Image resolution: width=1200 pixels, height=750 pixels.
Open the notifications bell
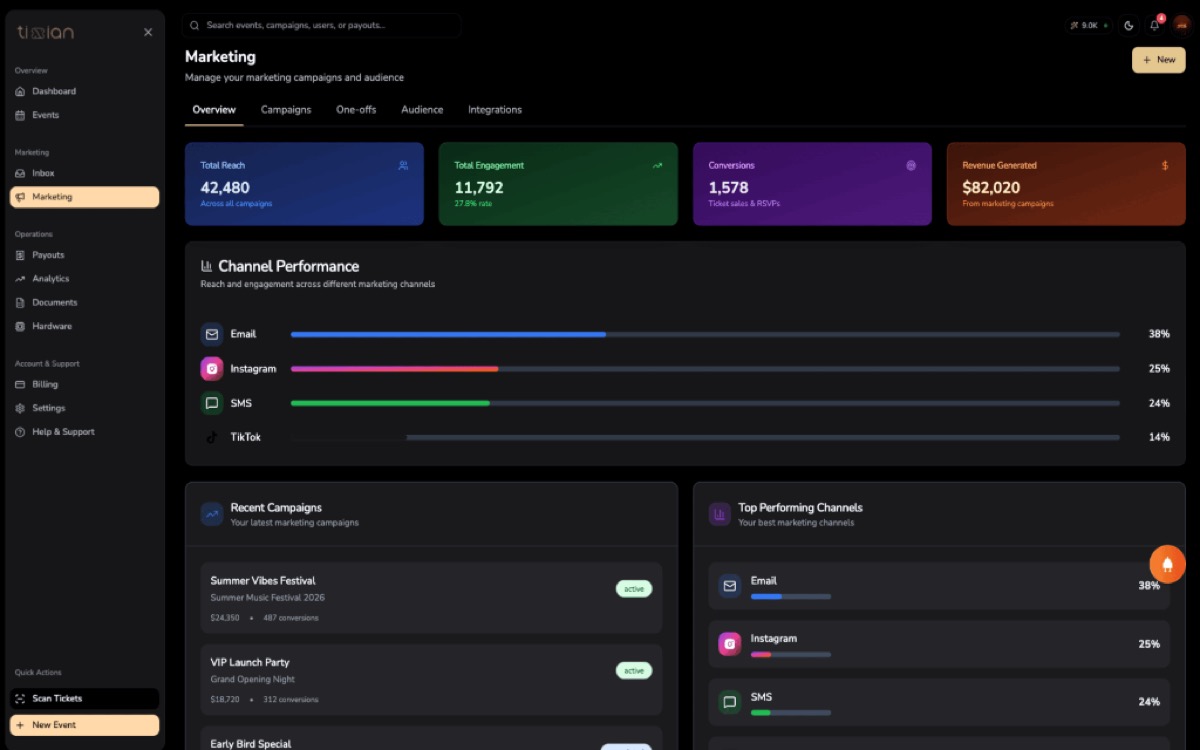point(1154,25)
